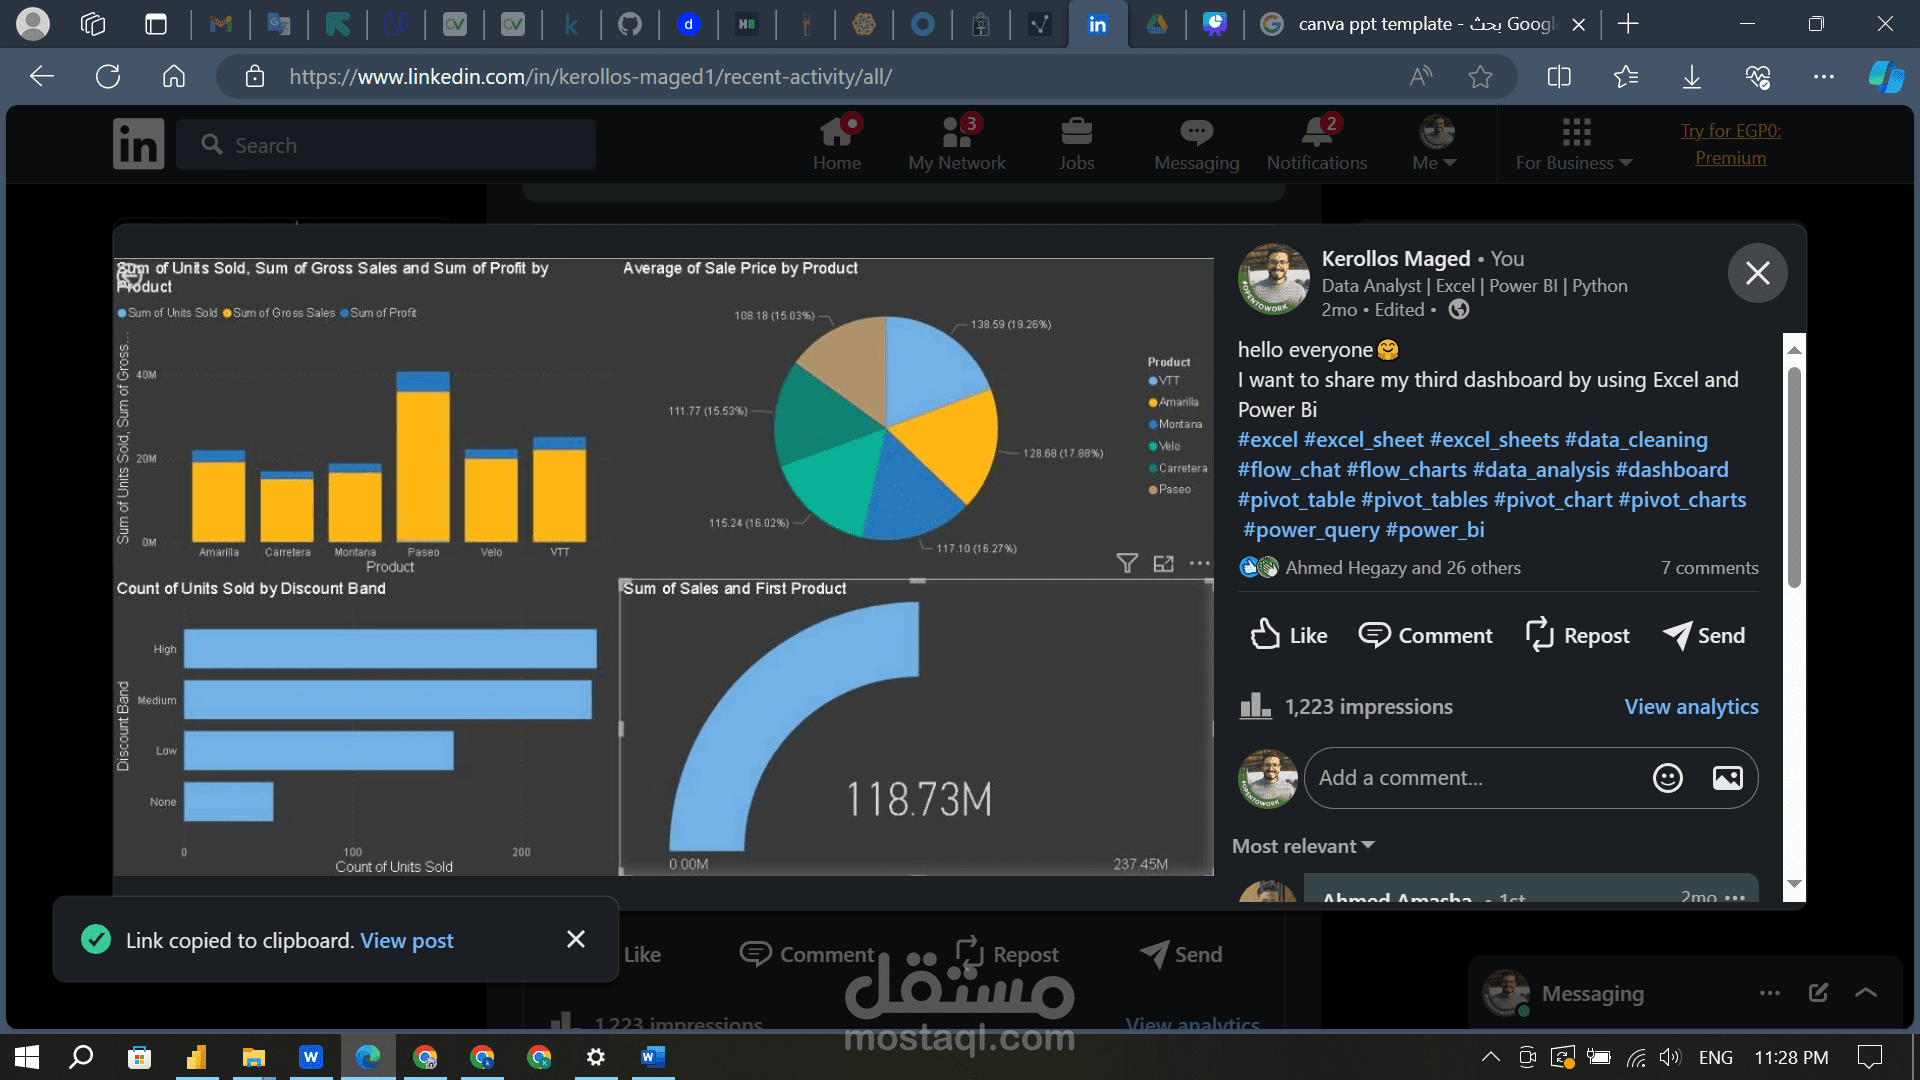Expand the Most relevant sort dropdown
This screenshot has width=1920, height=1080.
1303,846
